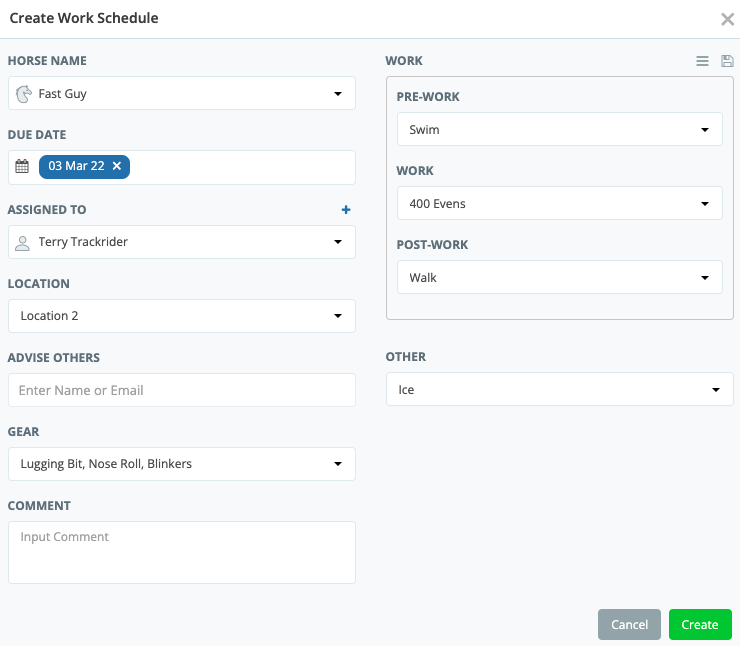Change the Work 400 Evens dropdown
The height and width of the screenshot is (646, 740).
(x=704, y=204)
